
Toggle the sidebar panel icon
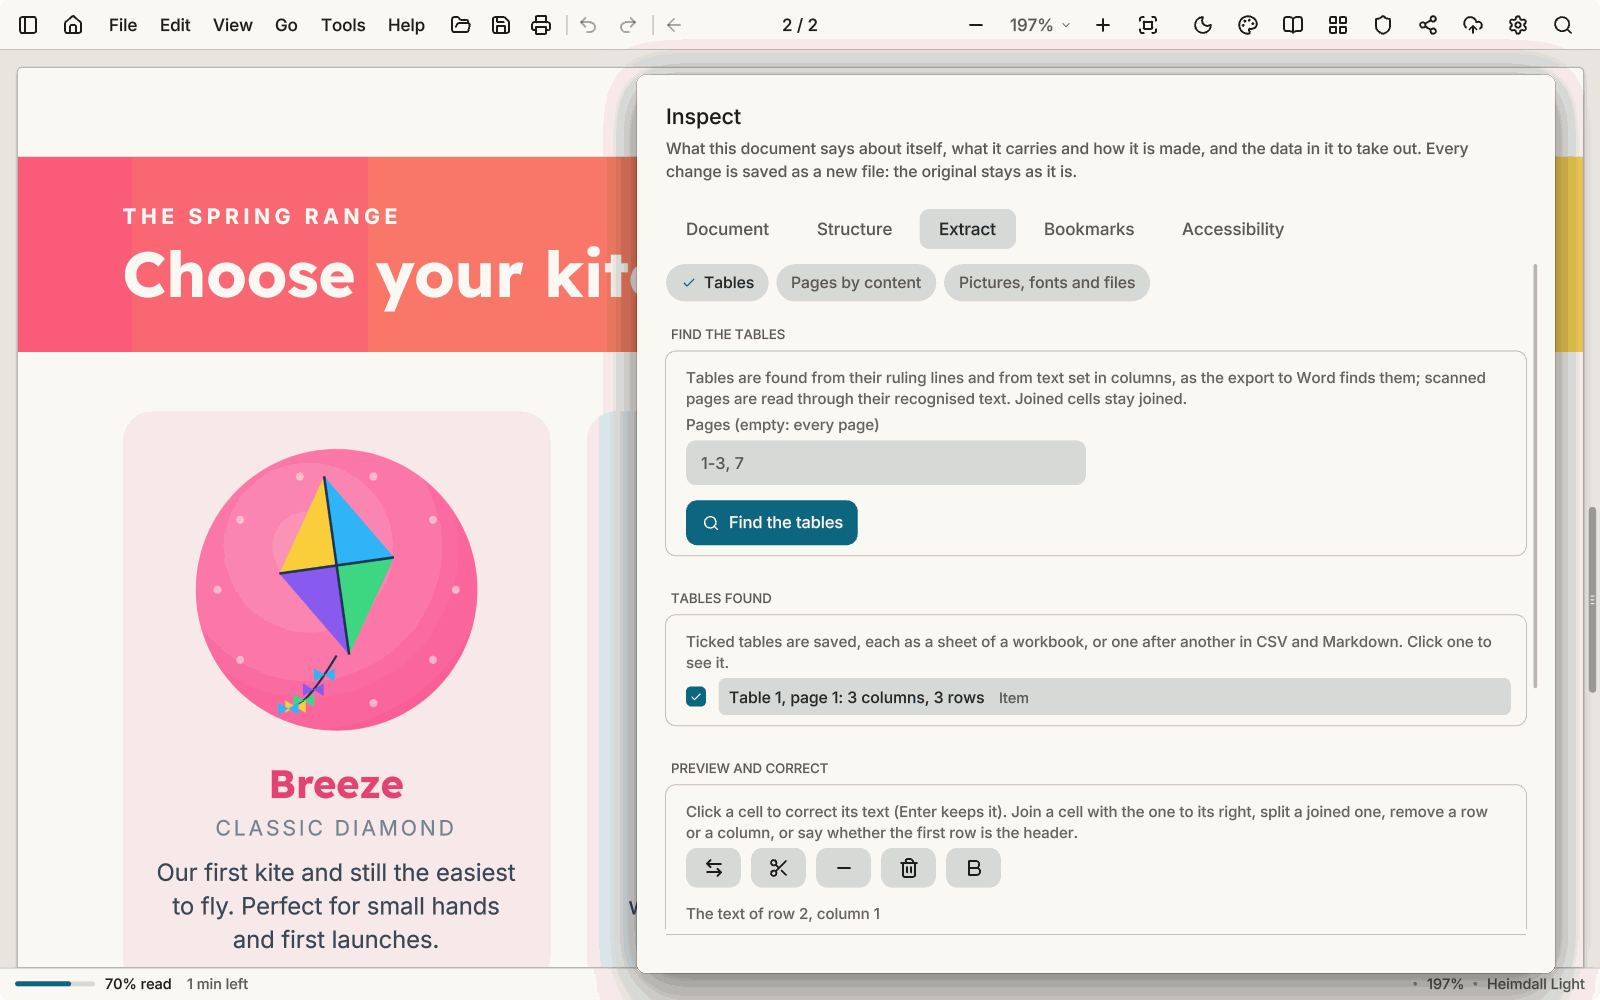pos(28,25)
